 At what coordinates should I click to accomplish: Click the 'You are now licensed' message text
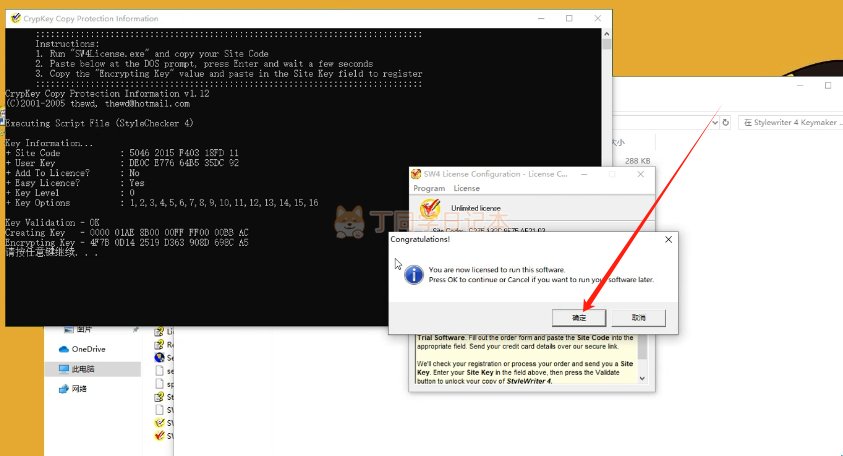click(x=496, y=269)
